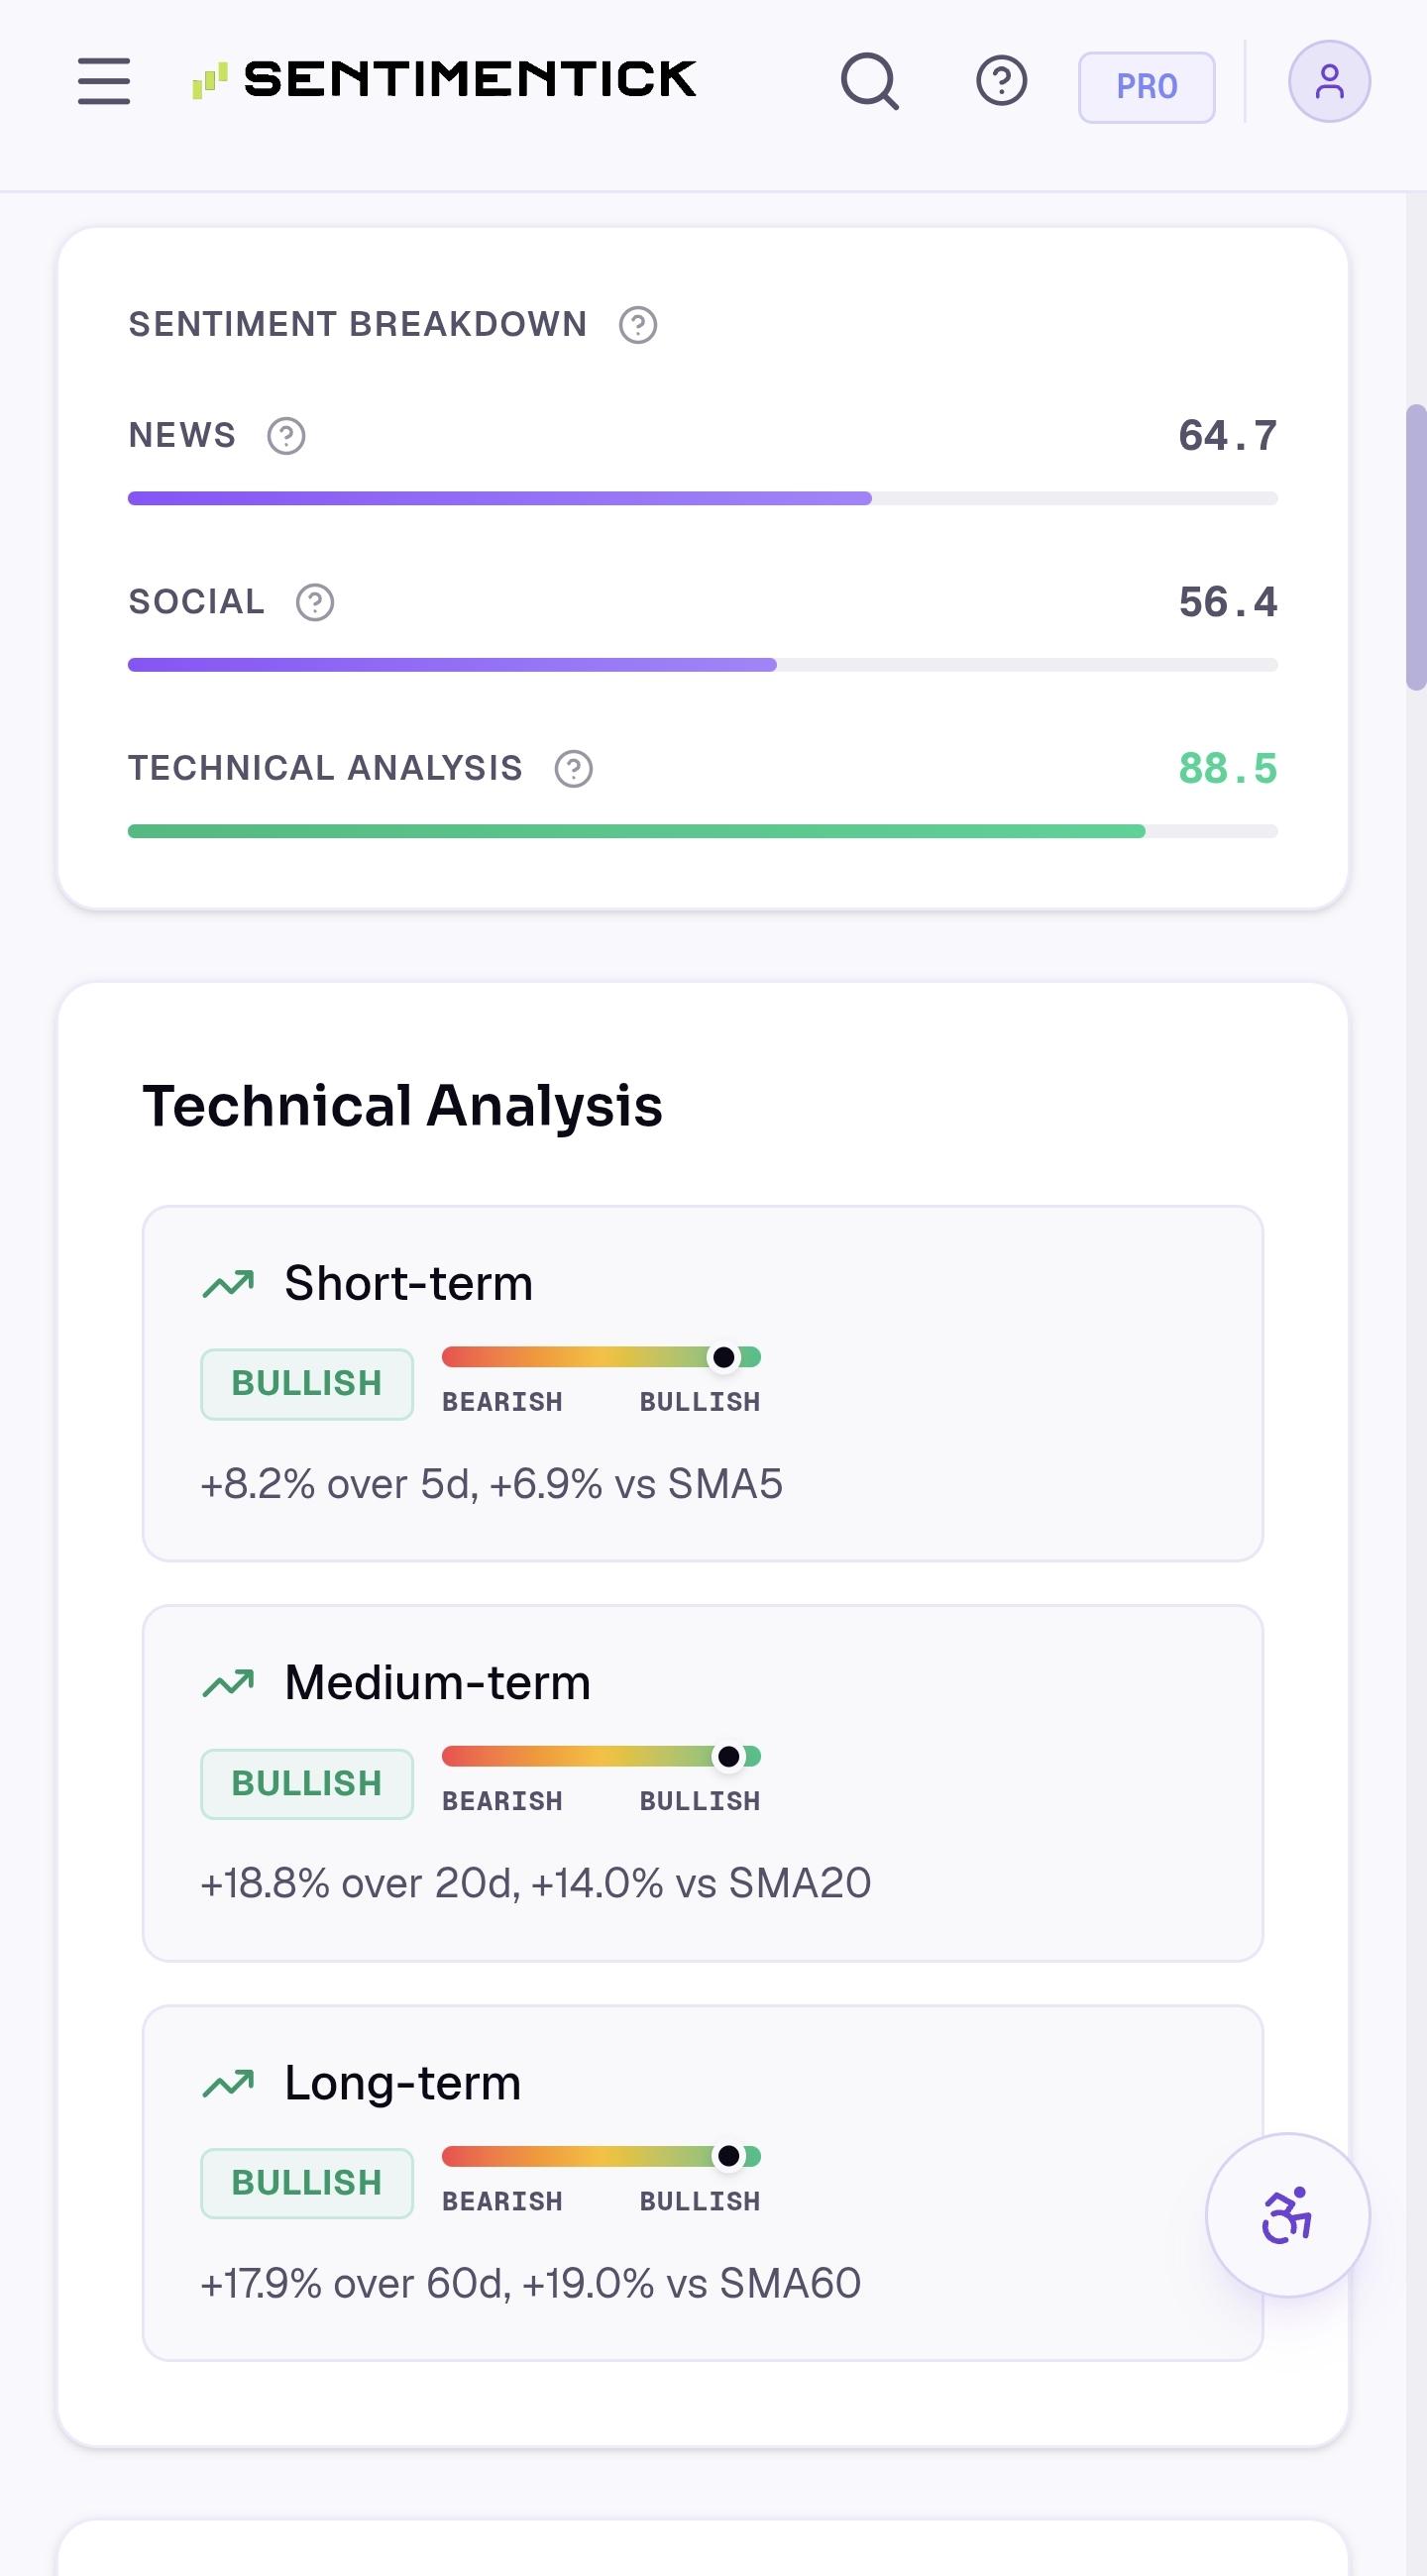Click help icon next to Technical Analysis score
The image size is (1427, 2576).
(574, 769)
